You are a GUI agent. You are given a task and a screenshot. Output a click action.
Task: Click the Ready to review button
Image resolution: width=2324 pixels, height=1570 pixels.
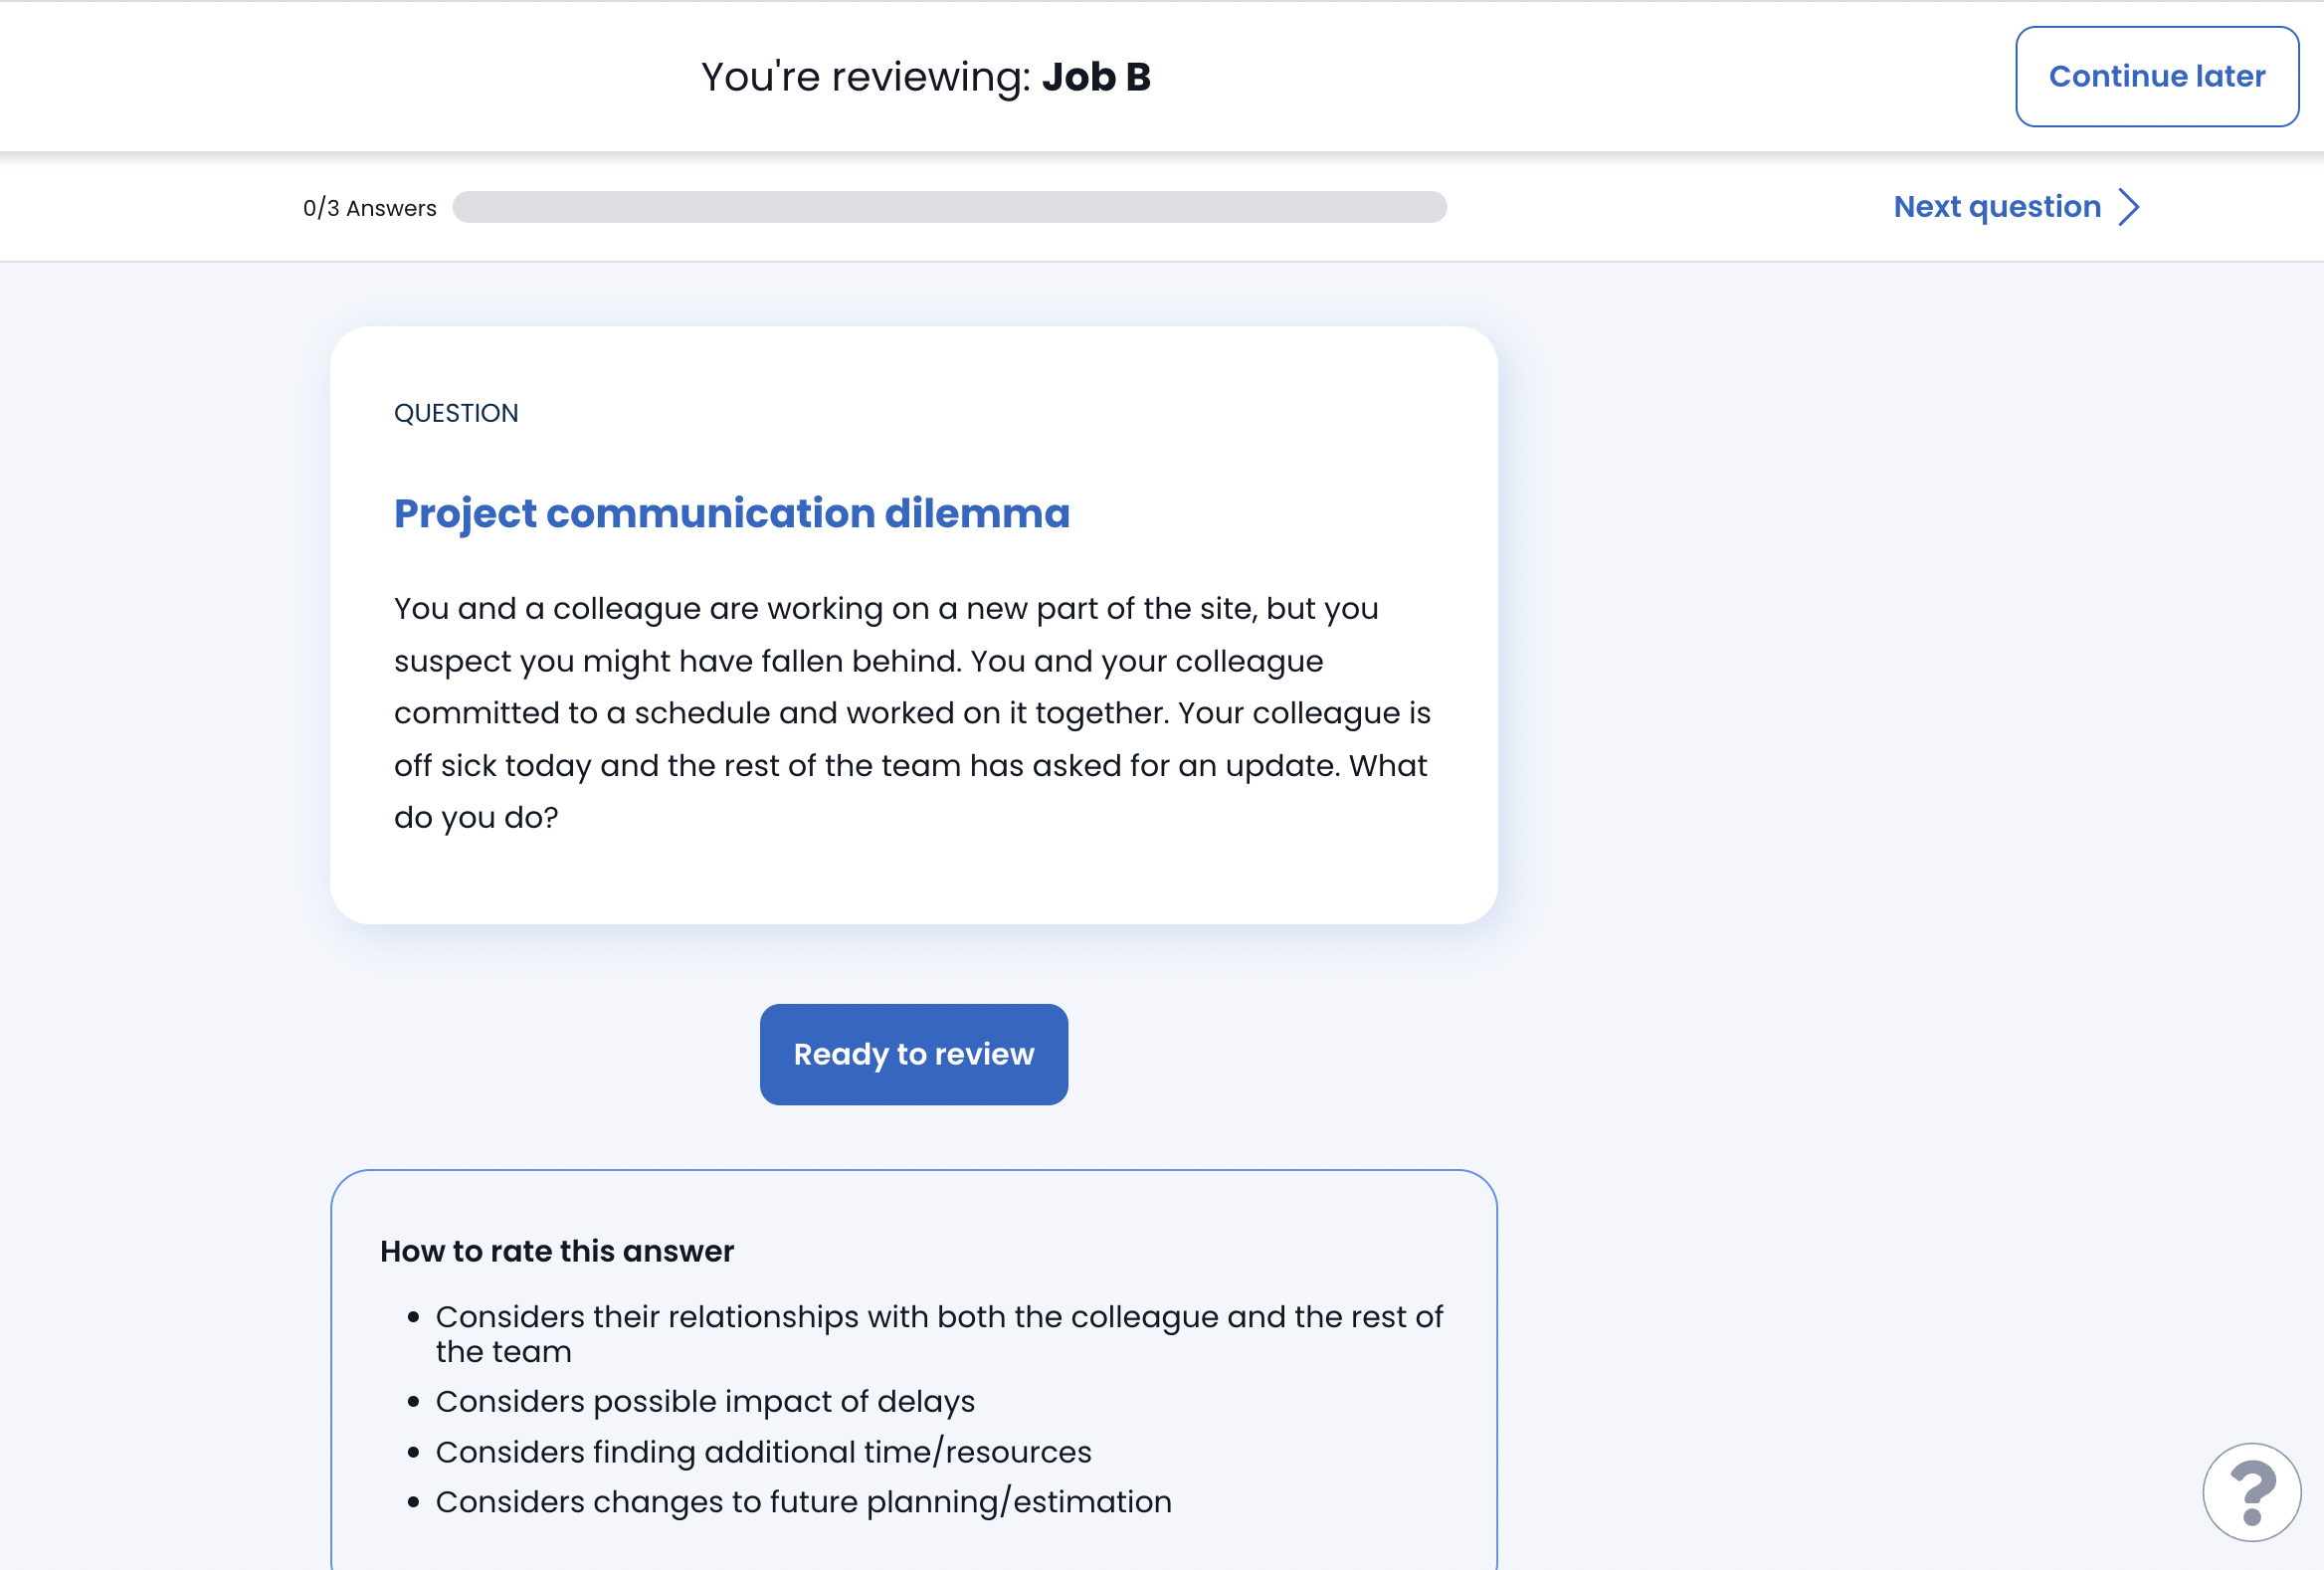tap(913, 1054)
